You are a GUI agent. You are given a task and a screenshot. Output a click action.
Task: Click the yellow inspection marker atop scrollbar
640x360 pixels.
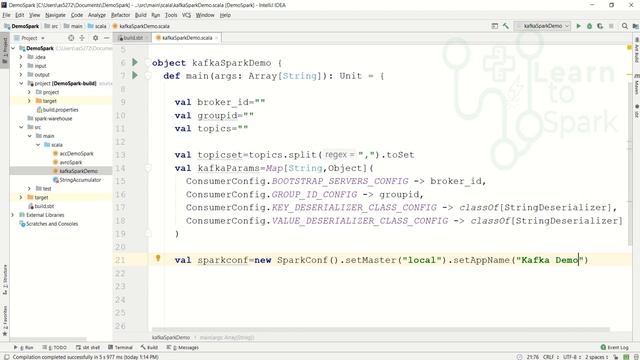(x=629, y=48)
